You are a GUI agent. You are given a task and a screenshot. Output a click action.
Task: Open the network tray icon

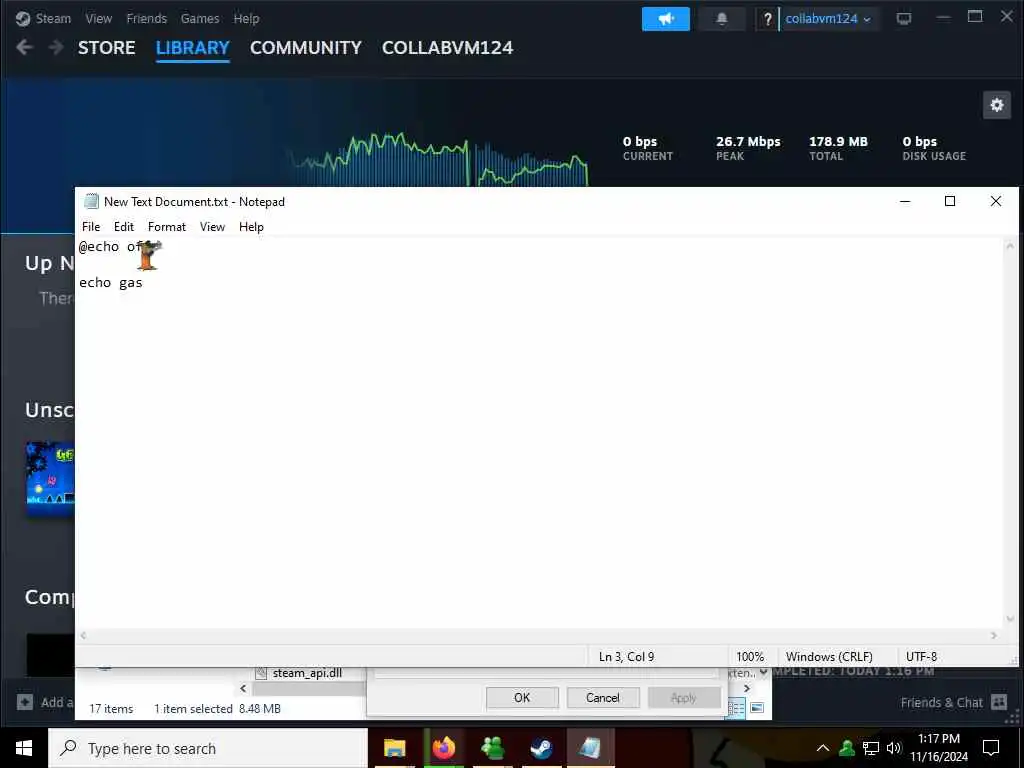[871, 748]
